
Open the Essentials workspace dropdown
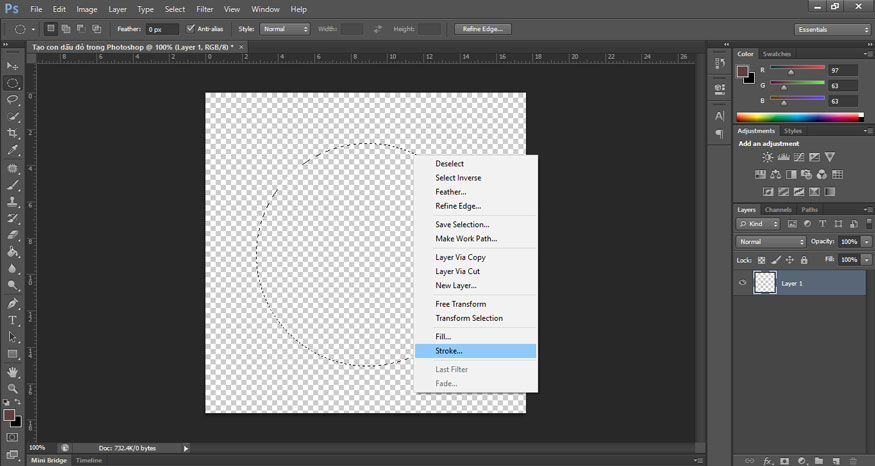(832, 30)
